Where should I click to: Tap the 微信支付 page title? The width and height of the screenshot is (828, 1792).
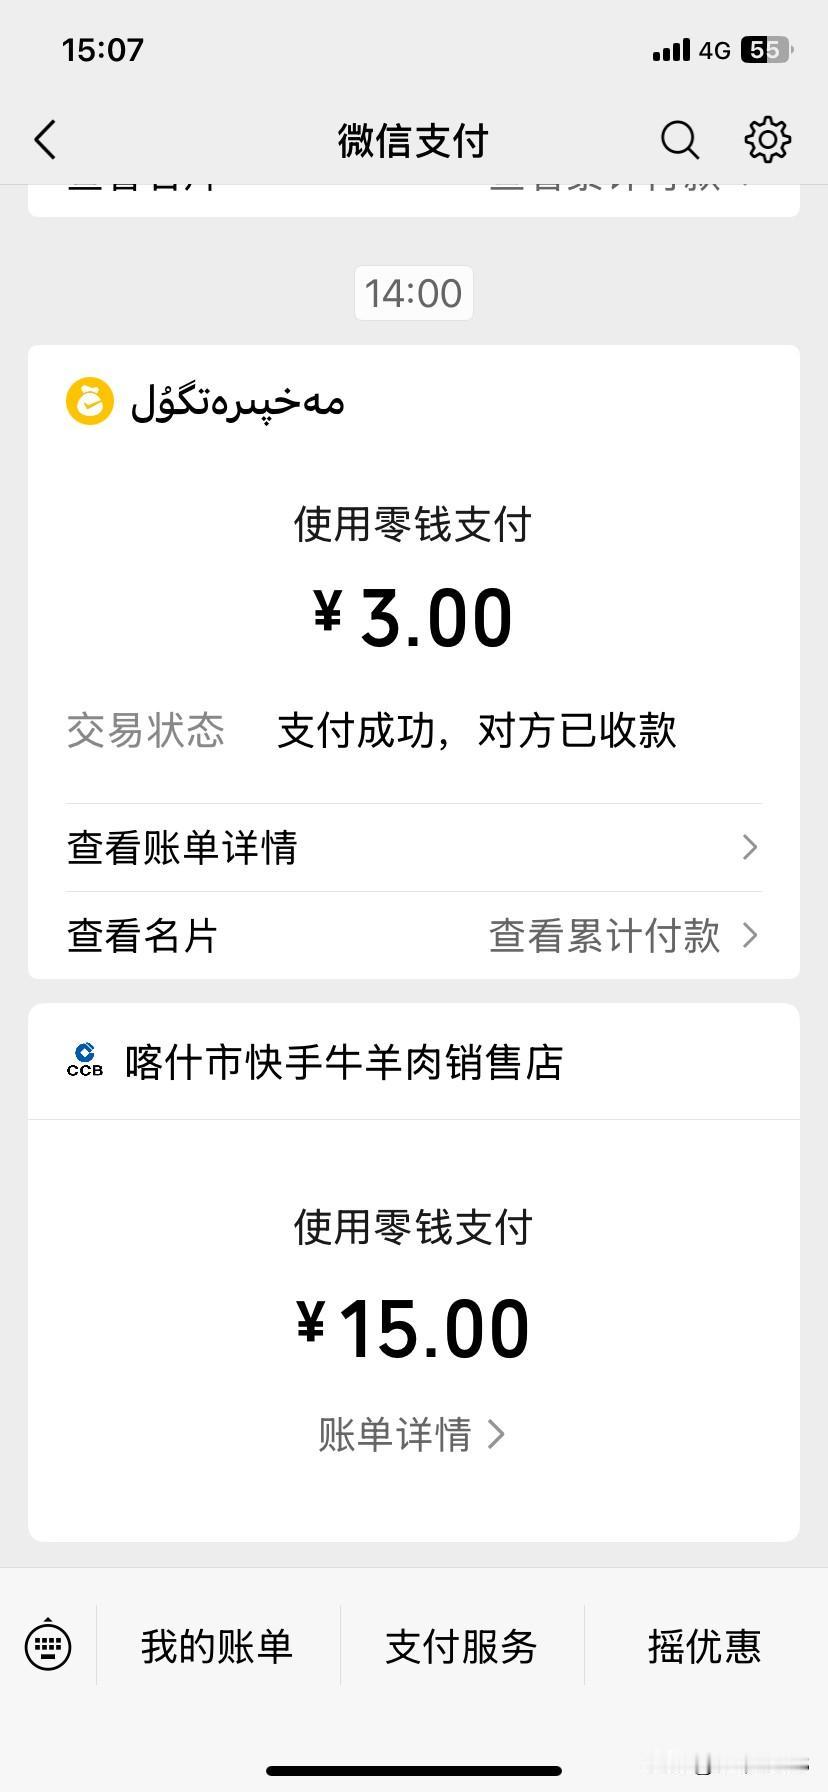coord(413,141)
